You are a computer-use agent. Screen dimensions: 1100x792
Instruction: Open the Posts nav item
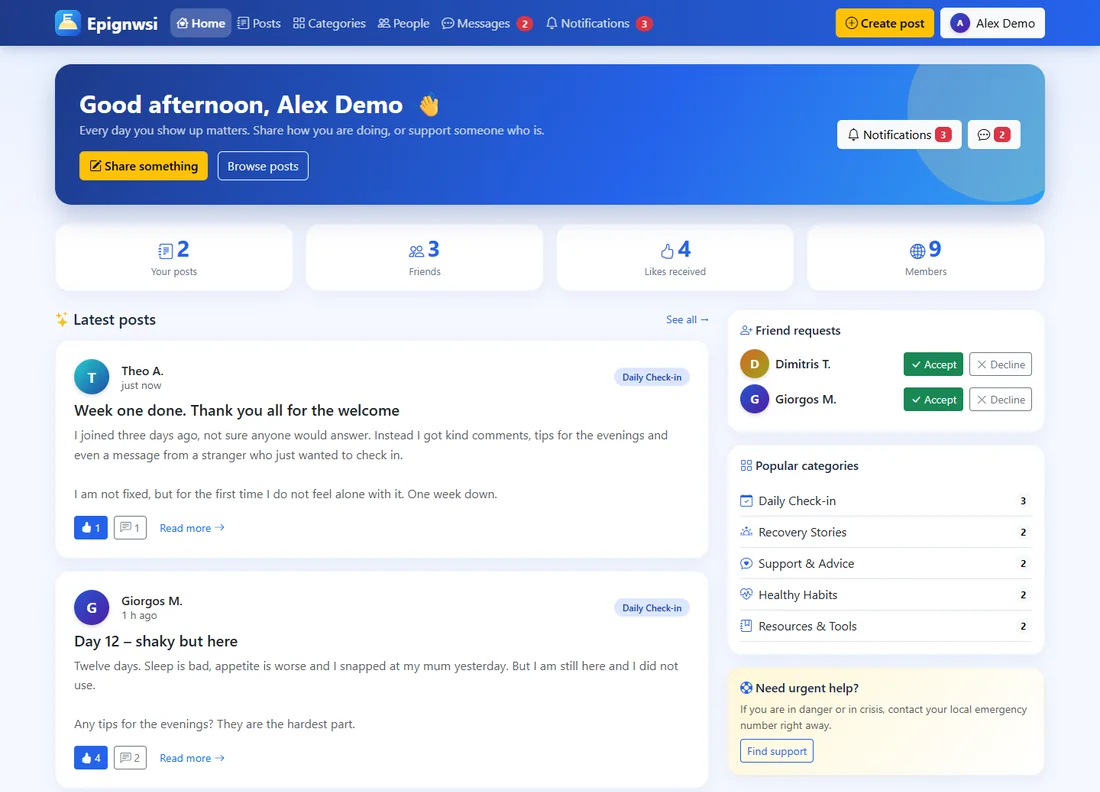pos(259,23)
